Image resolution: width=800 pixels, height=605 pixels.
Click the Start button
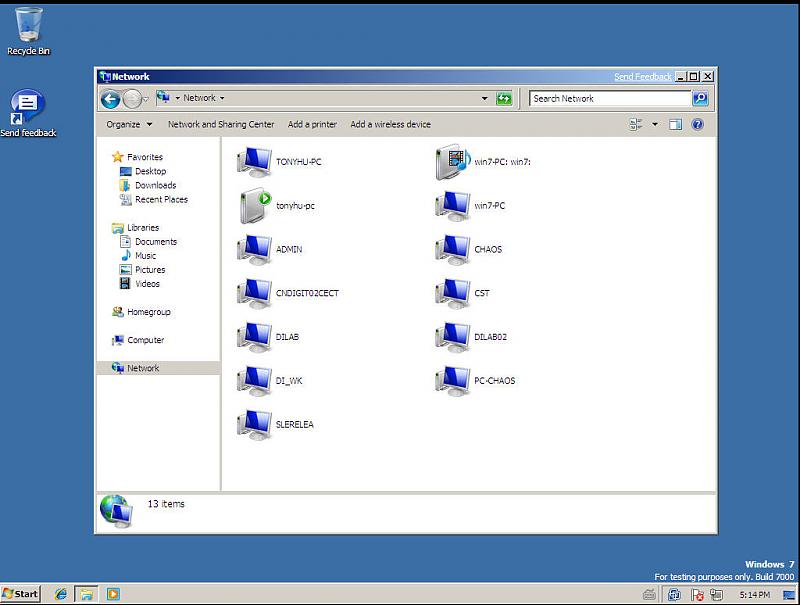click(21, 594)
